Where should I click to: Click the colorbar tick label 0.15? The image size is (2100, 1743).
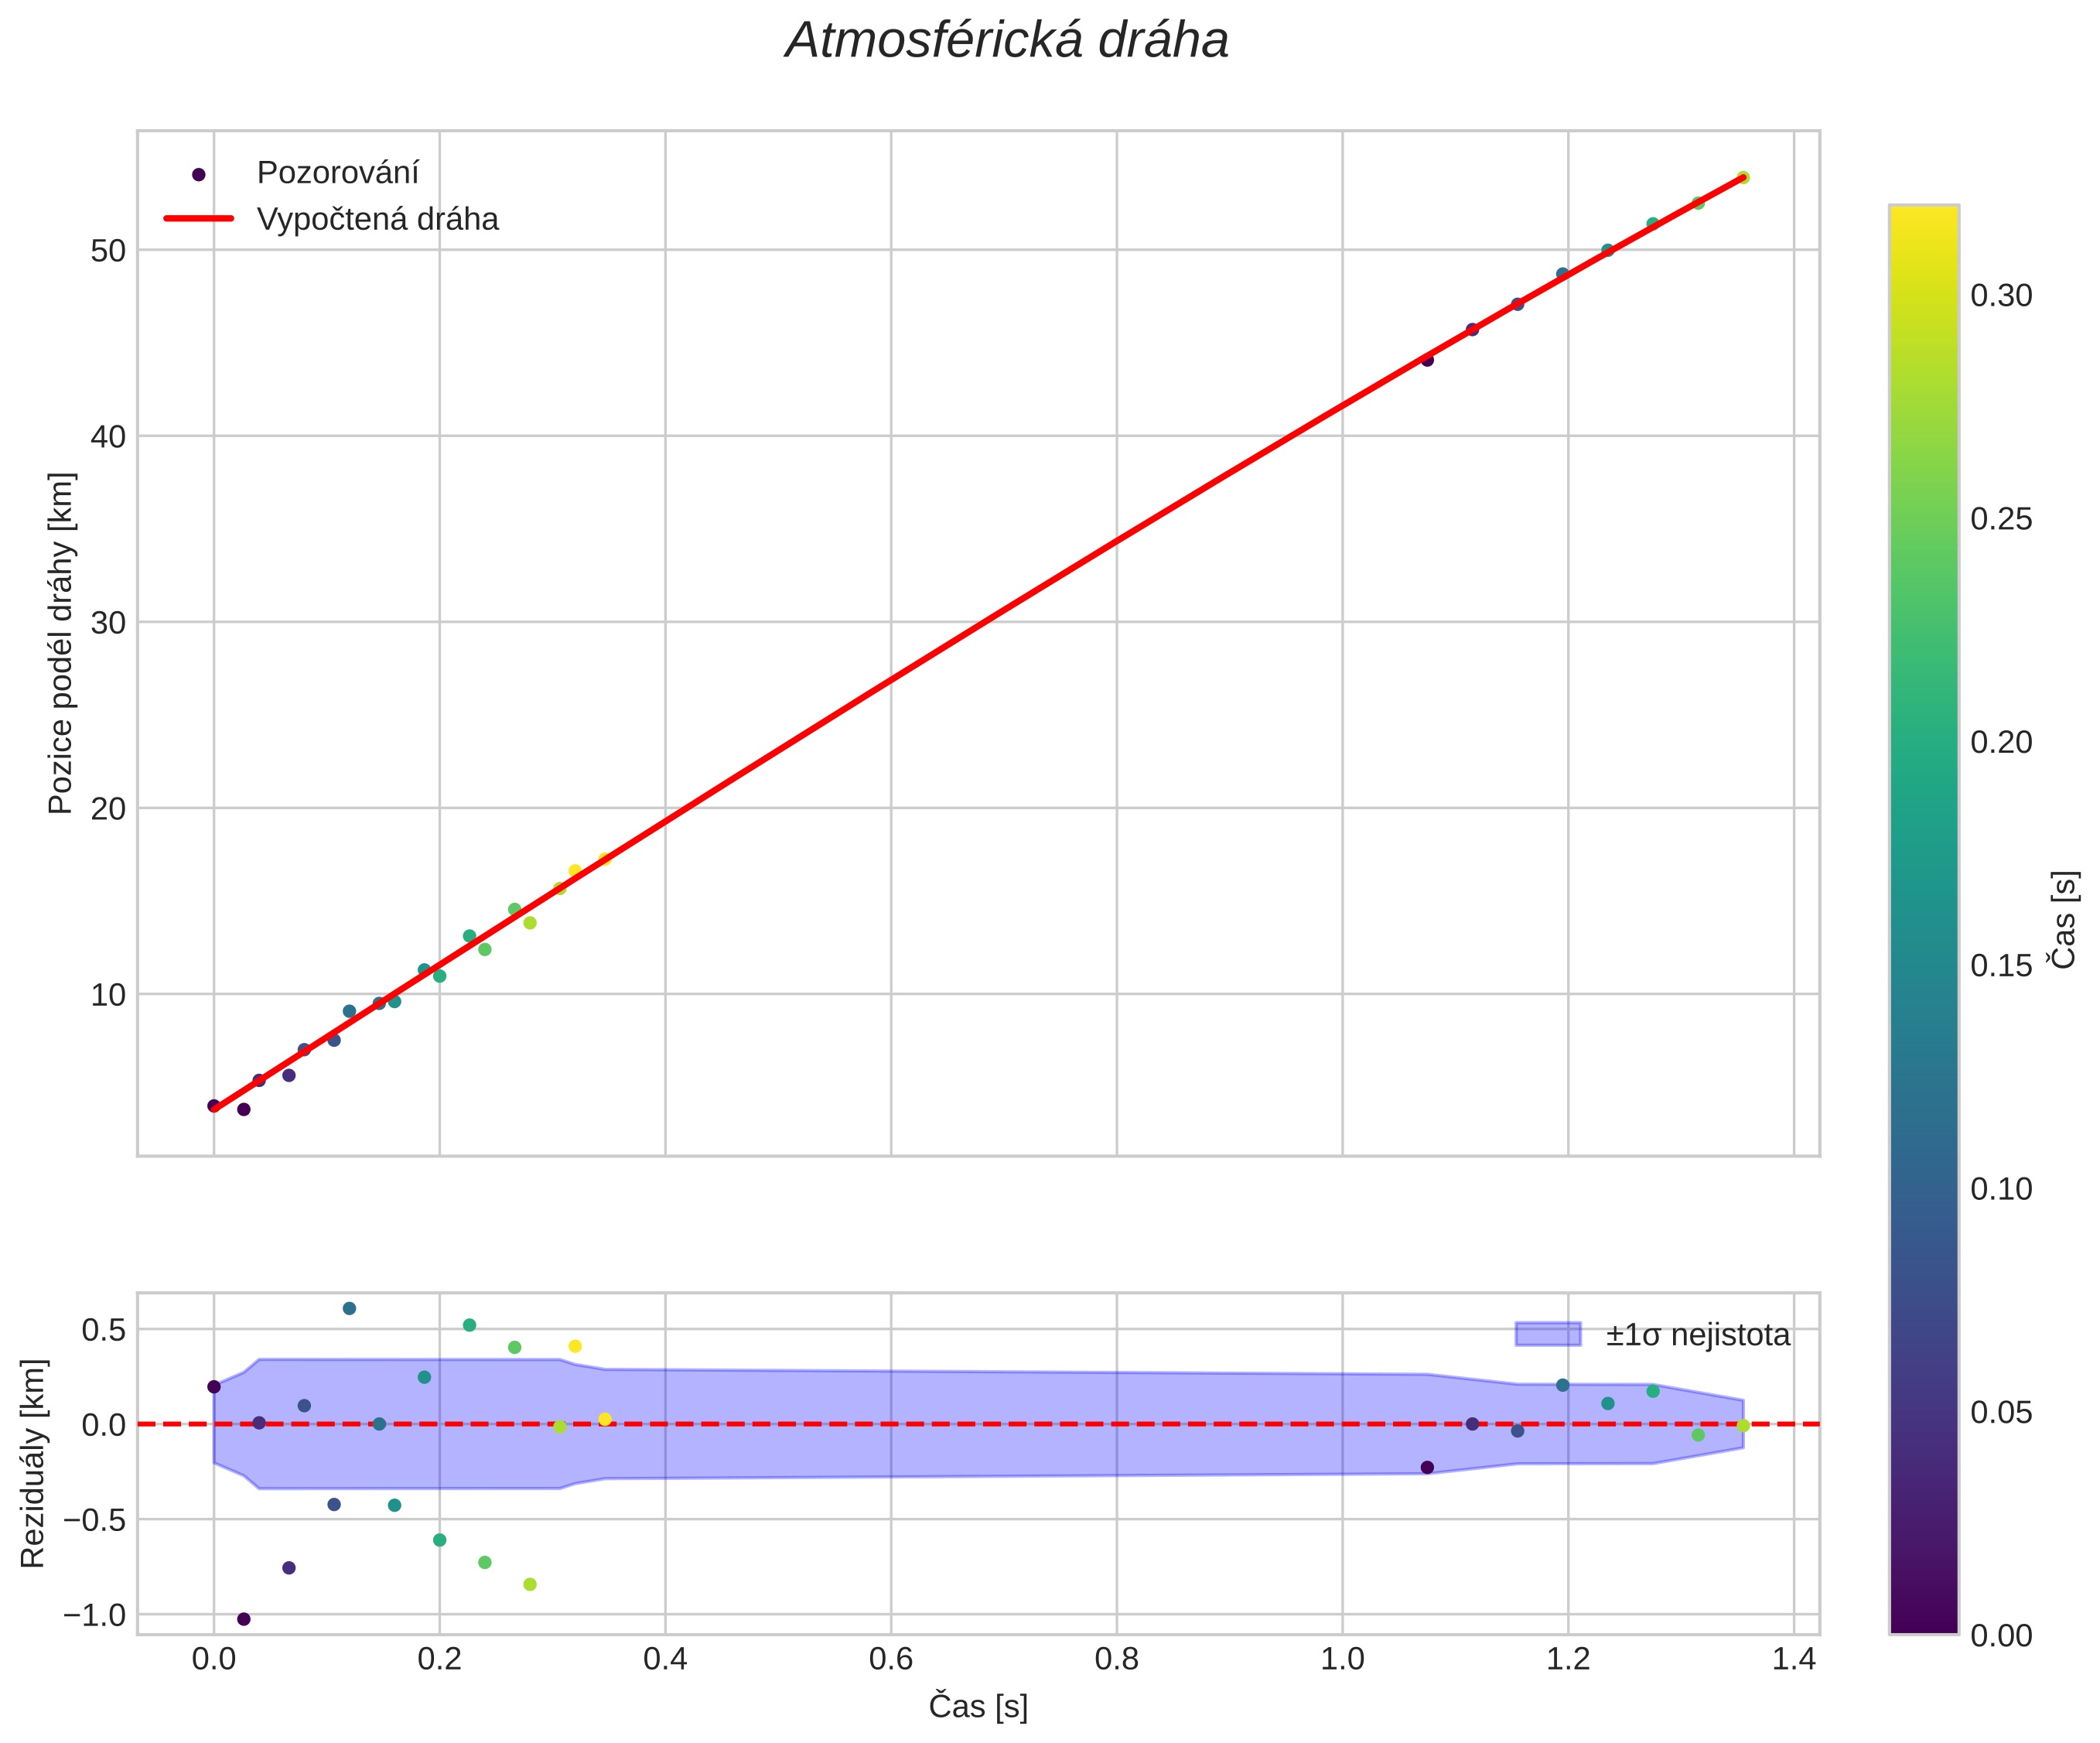[2000, 966]
